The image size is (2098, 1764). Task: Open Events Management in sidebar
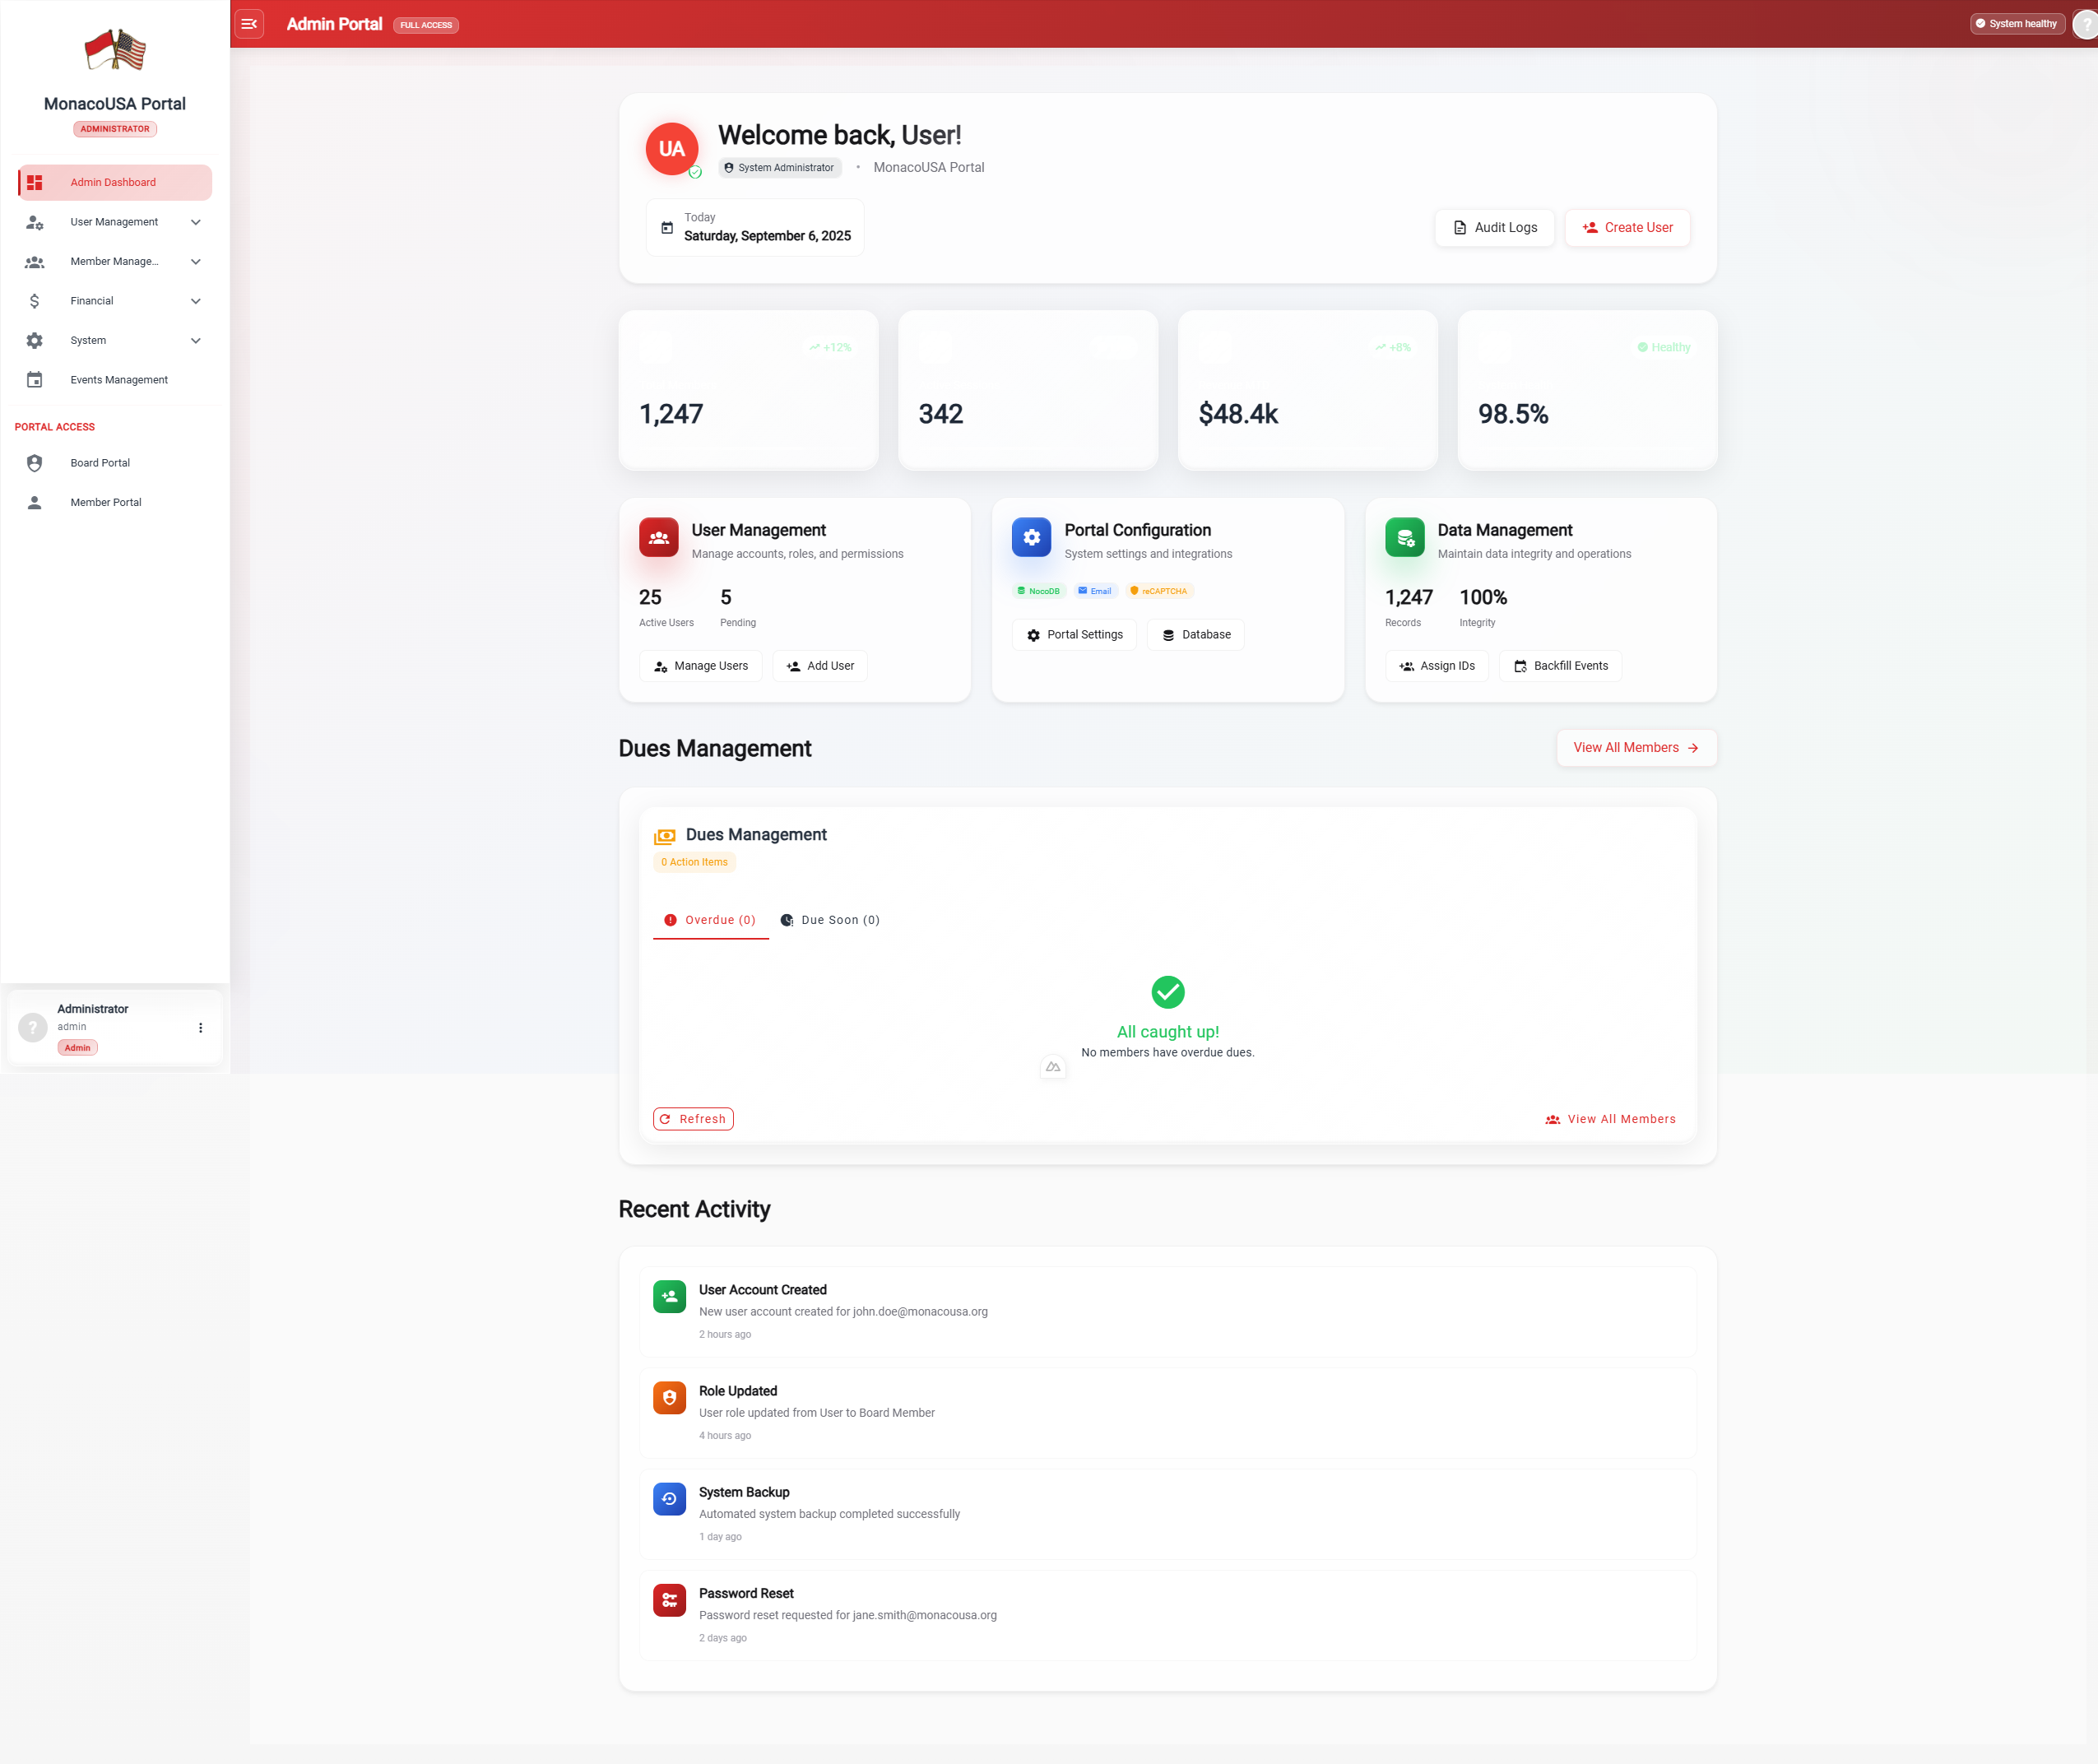coord(118,380)
